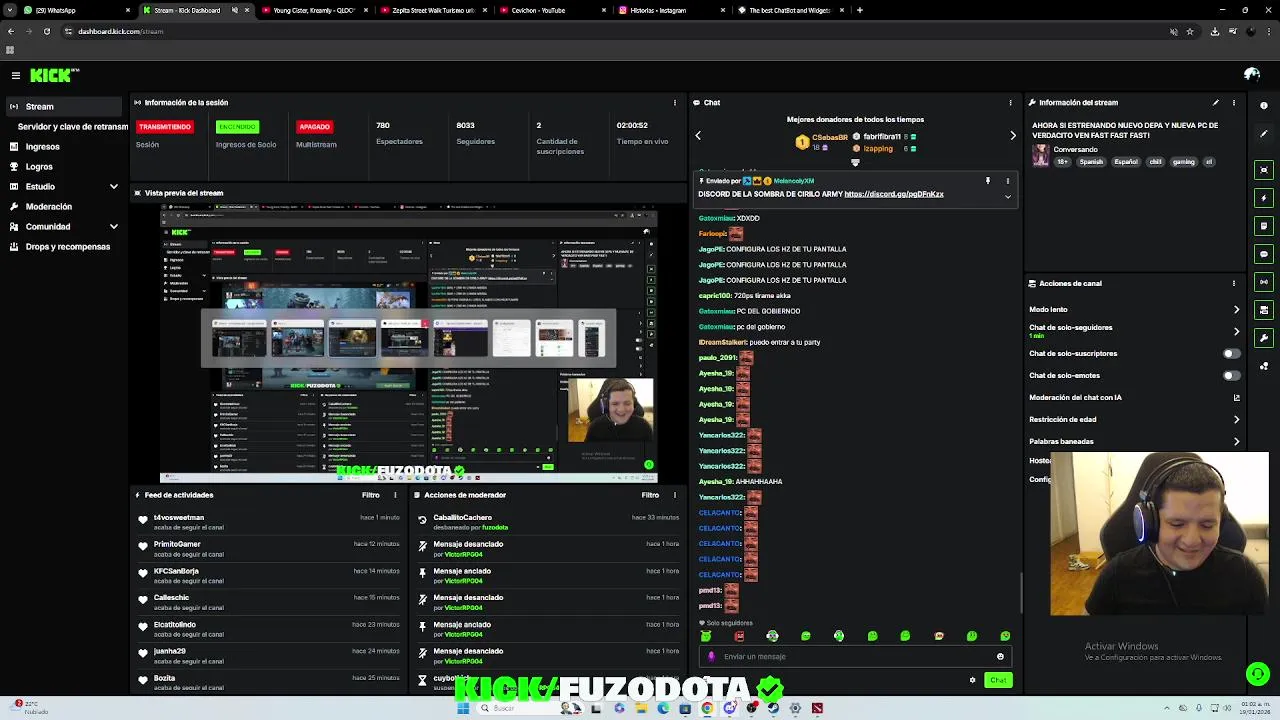Open the user avatar menu

coord(1251,75)
